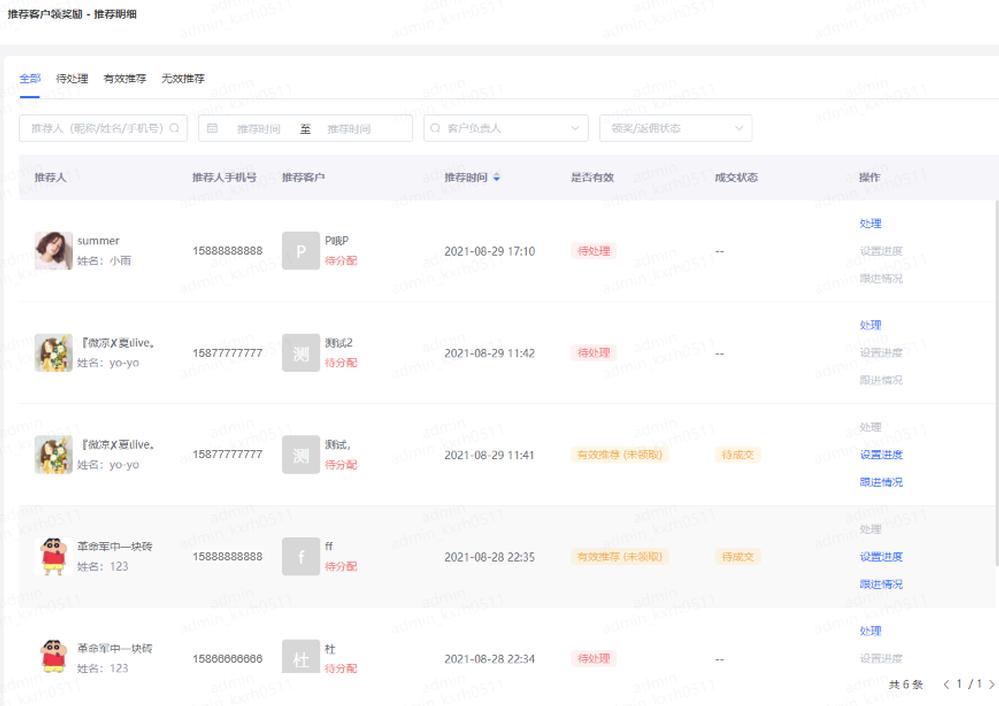Select the 无效推荐 tab
999x706 pixels.
tap(182, 78)
